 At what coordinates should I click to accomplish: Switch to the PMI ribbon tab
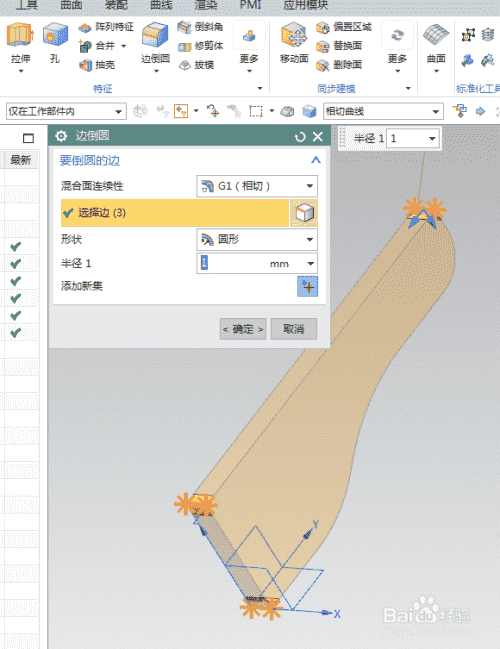coord(250,5)
